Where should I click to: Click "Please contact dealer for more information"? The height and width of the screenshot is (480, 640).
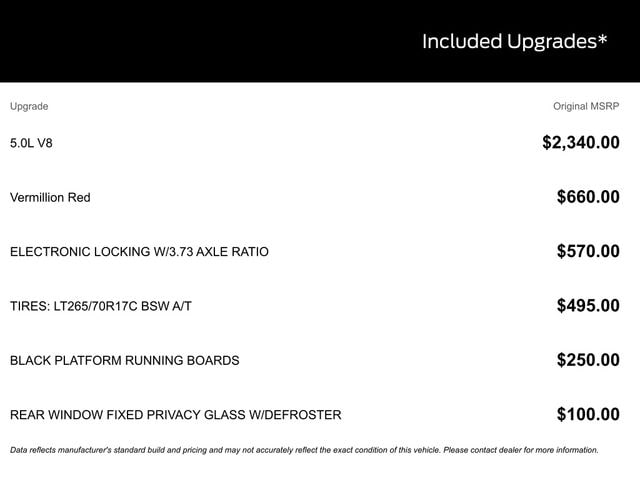point(525,450)
